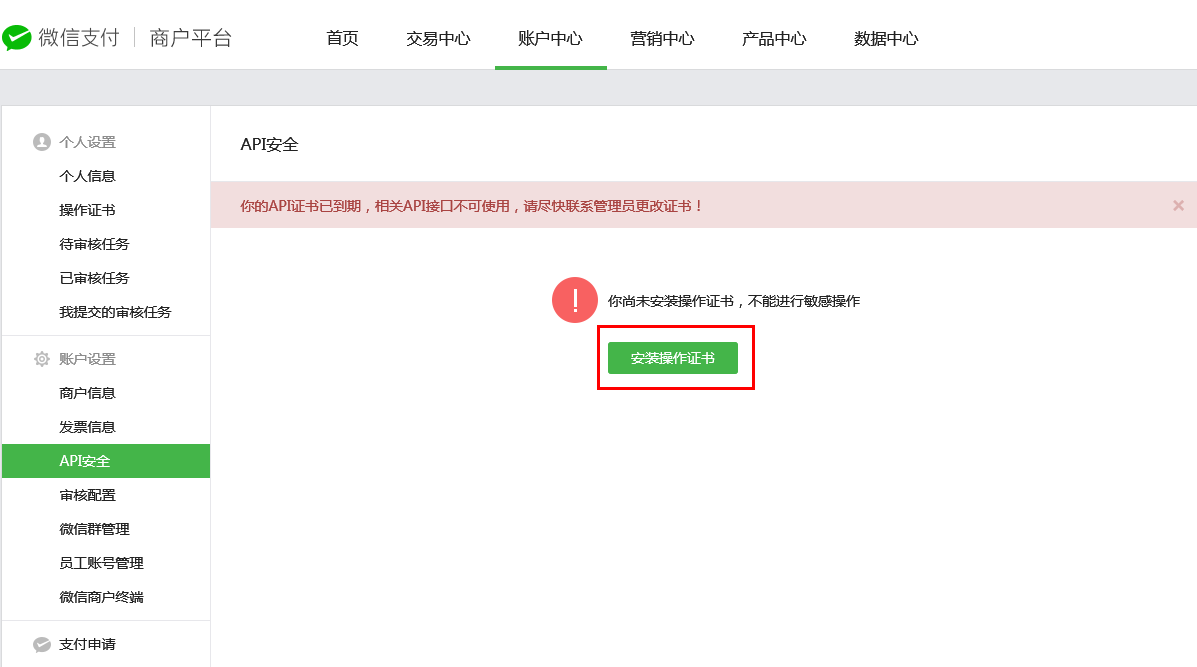The image size is (1197, 667).
Task: Click the WeChat Pay logo icon
Action: (x=17, y=38)
